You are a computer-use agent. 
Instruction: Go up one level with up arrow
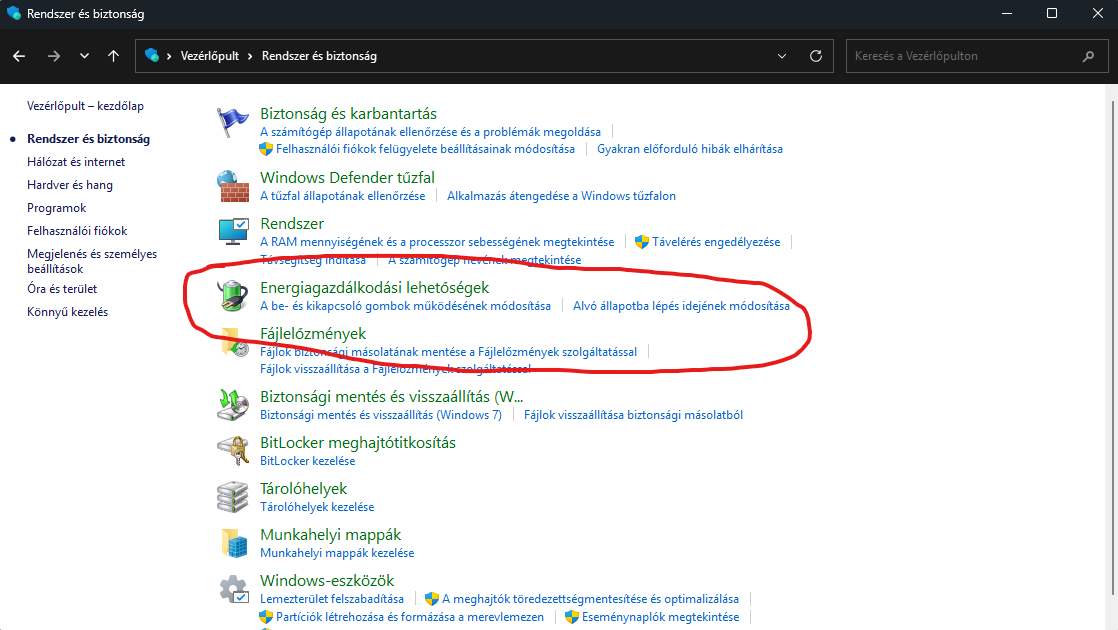pos(113,56)
